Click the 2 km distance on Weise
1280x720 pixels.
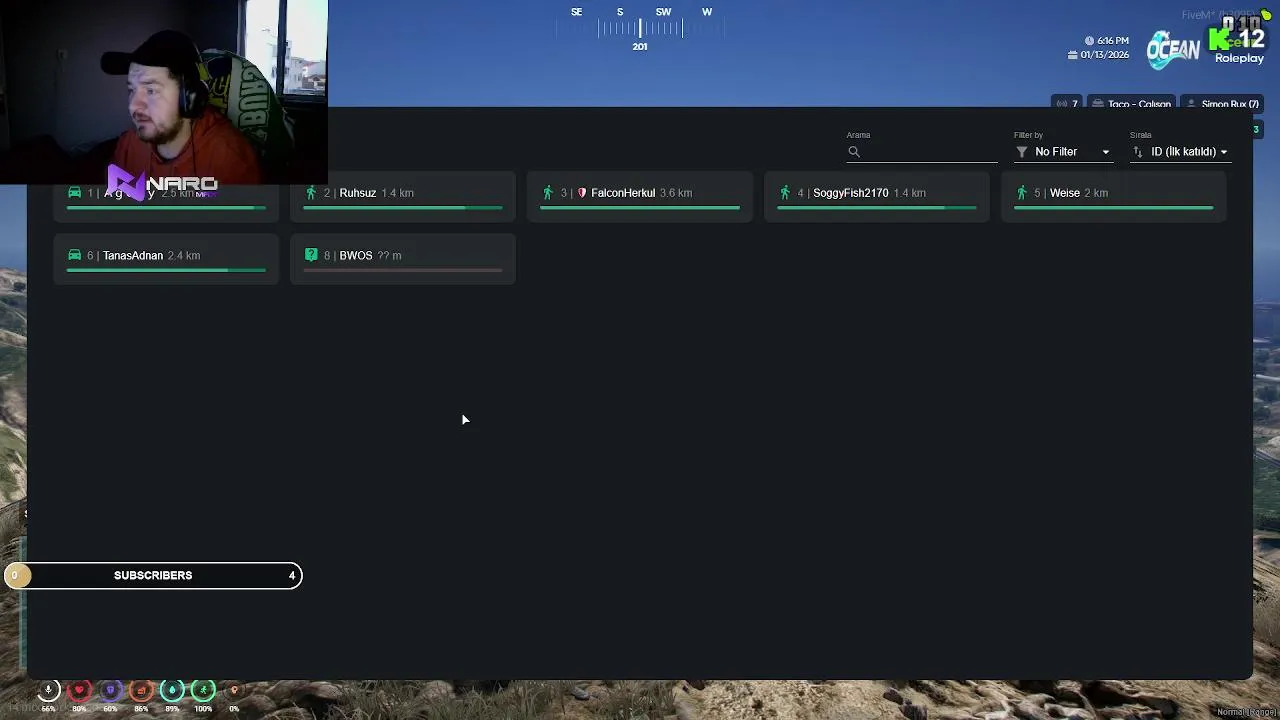(x=1096, y=193)
